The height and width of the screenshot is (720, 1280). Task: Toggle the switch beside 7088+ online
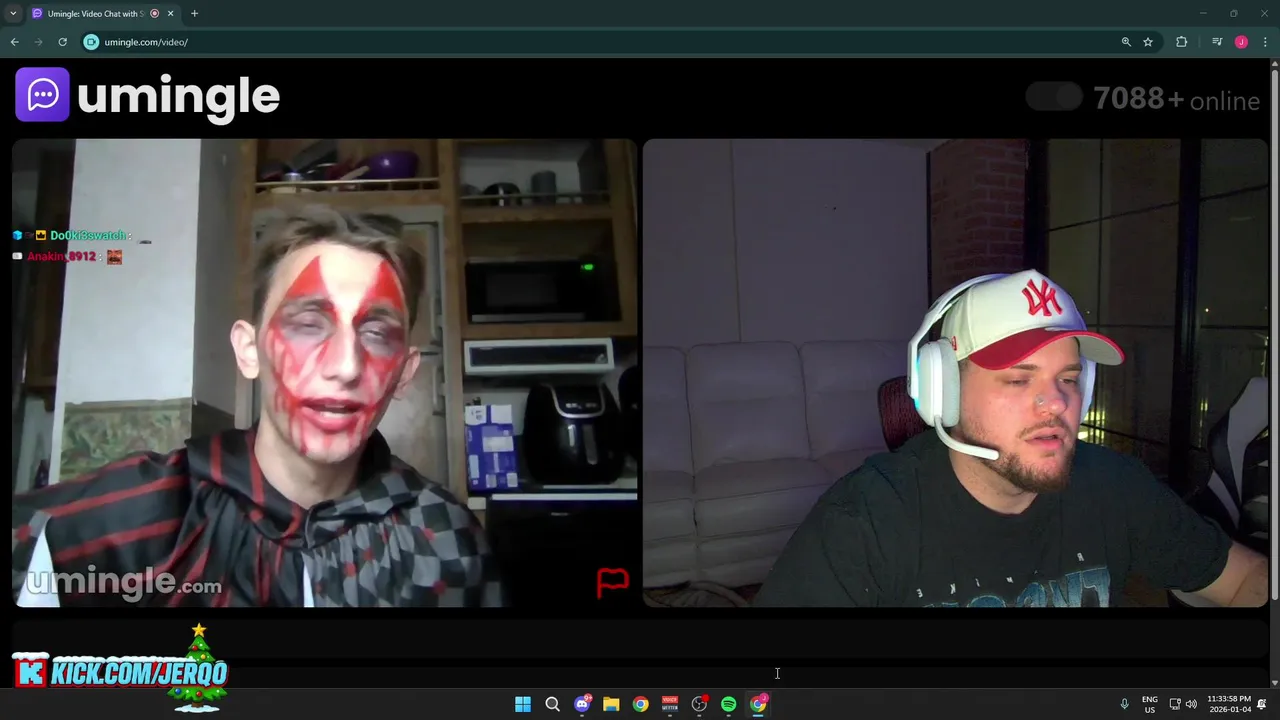(x=1054, y=97)
